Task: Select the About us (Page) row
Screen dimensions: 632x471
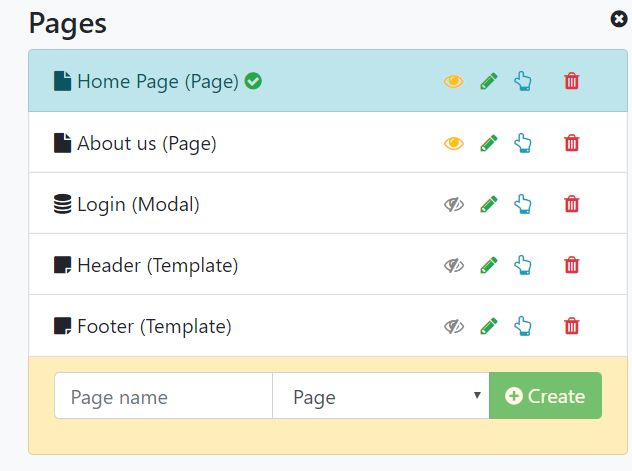Action: point(147,143)
